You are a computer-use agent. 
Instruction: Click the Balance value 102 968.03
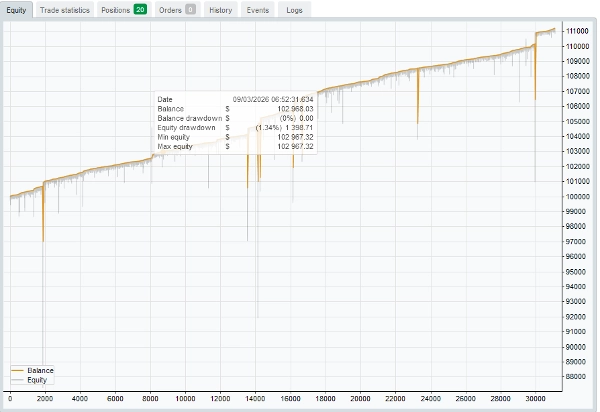click(x=295, y=109)
